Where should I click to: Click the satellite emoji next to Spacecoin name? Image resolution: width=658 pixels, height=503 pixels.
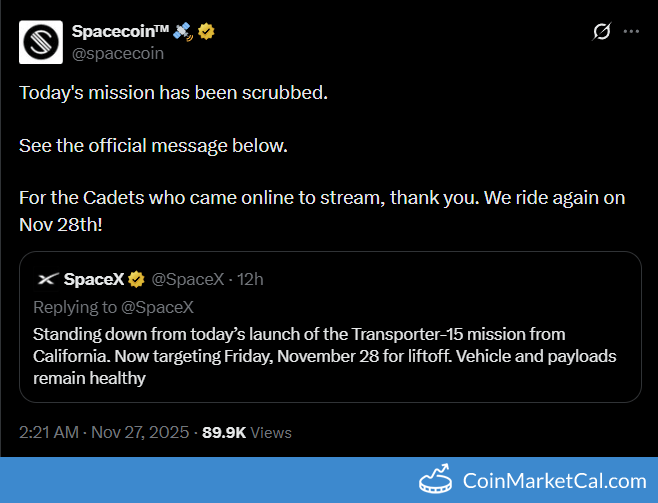click(182, 32)
